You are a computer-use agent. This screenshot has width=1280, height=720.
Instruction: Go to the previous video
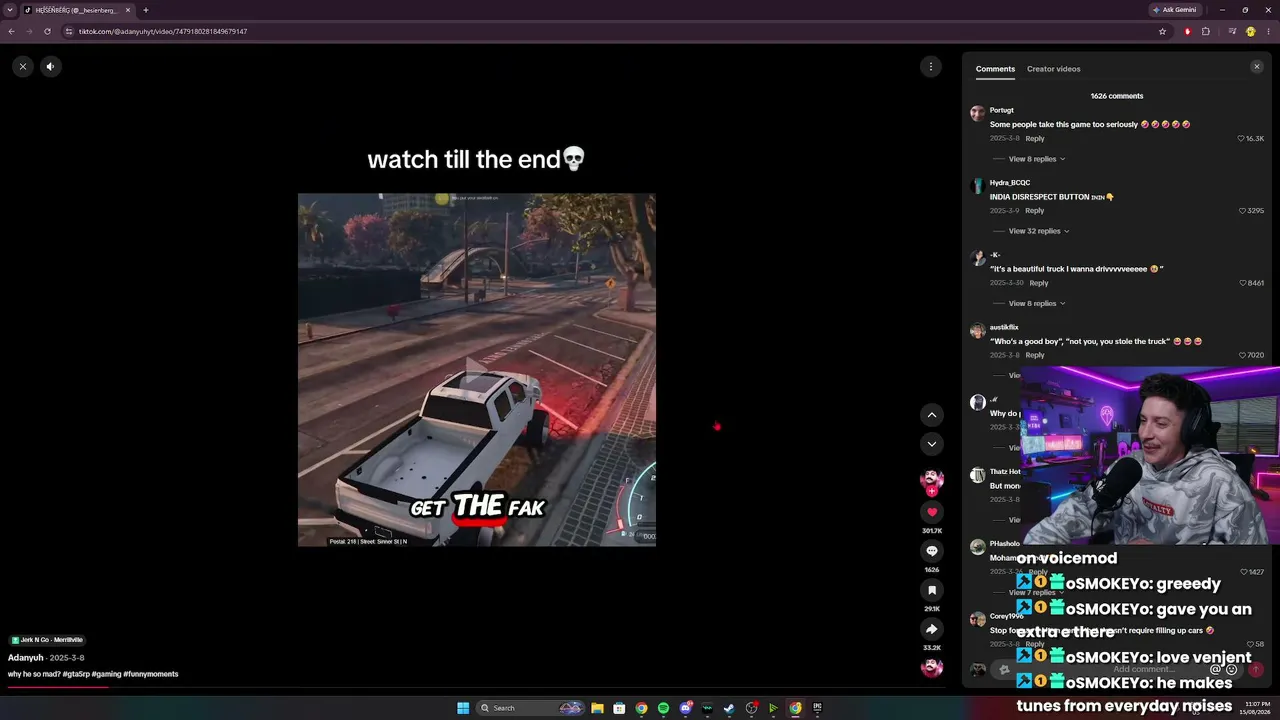(932, 415)
